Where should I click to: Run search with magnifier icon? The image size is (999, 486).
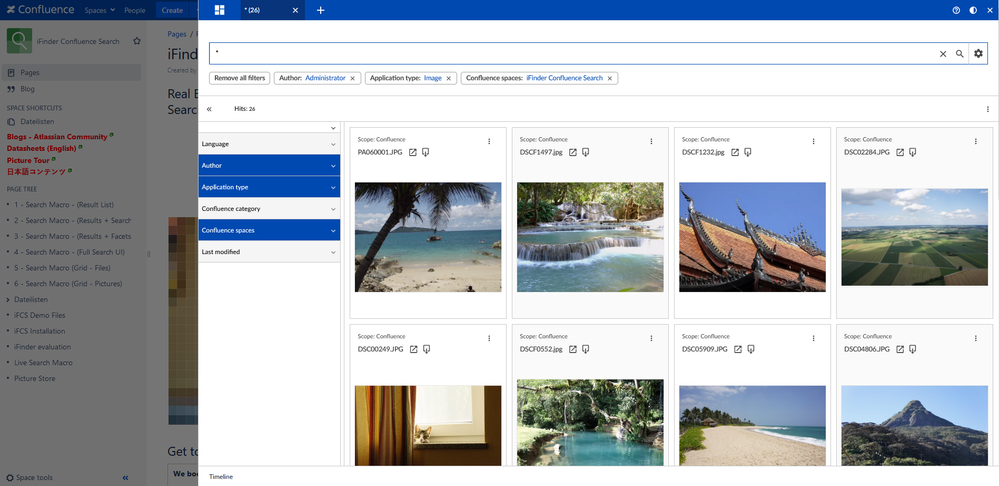pos(959,54)
